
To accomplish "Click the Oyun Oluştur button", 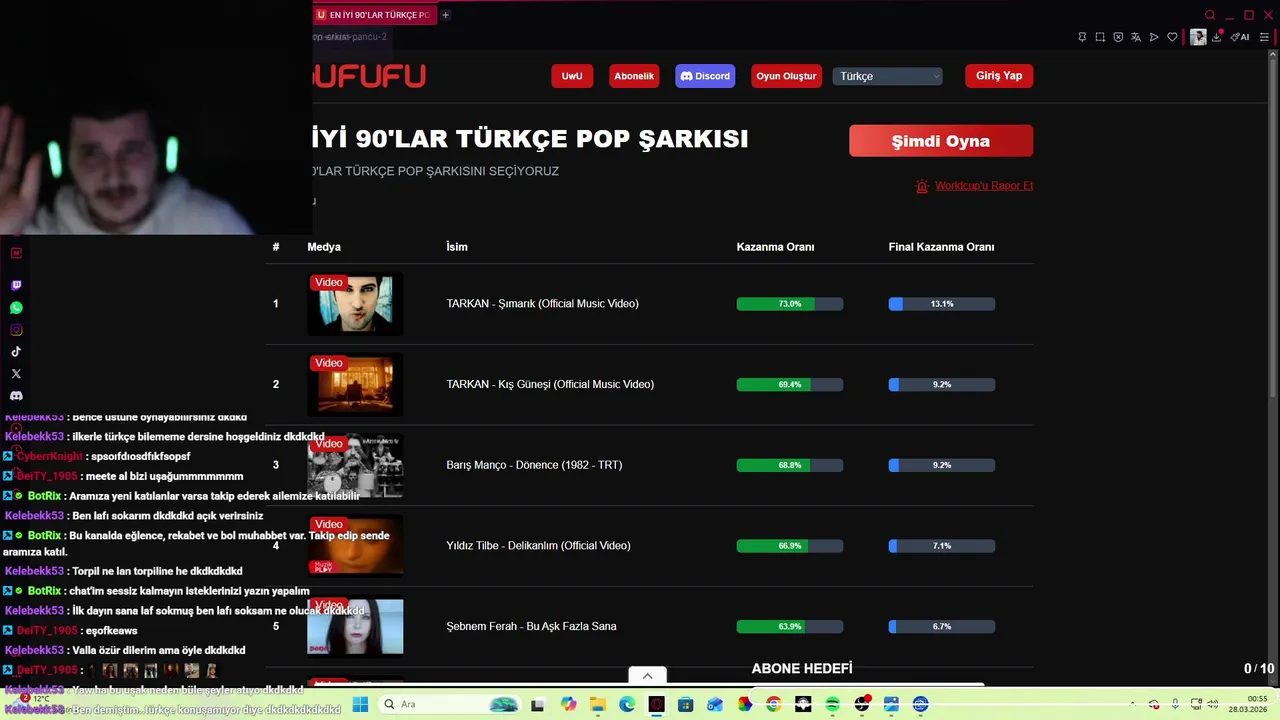I will click(x=786, y=76).
